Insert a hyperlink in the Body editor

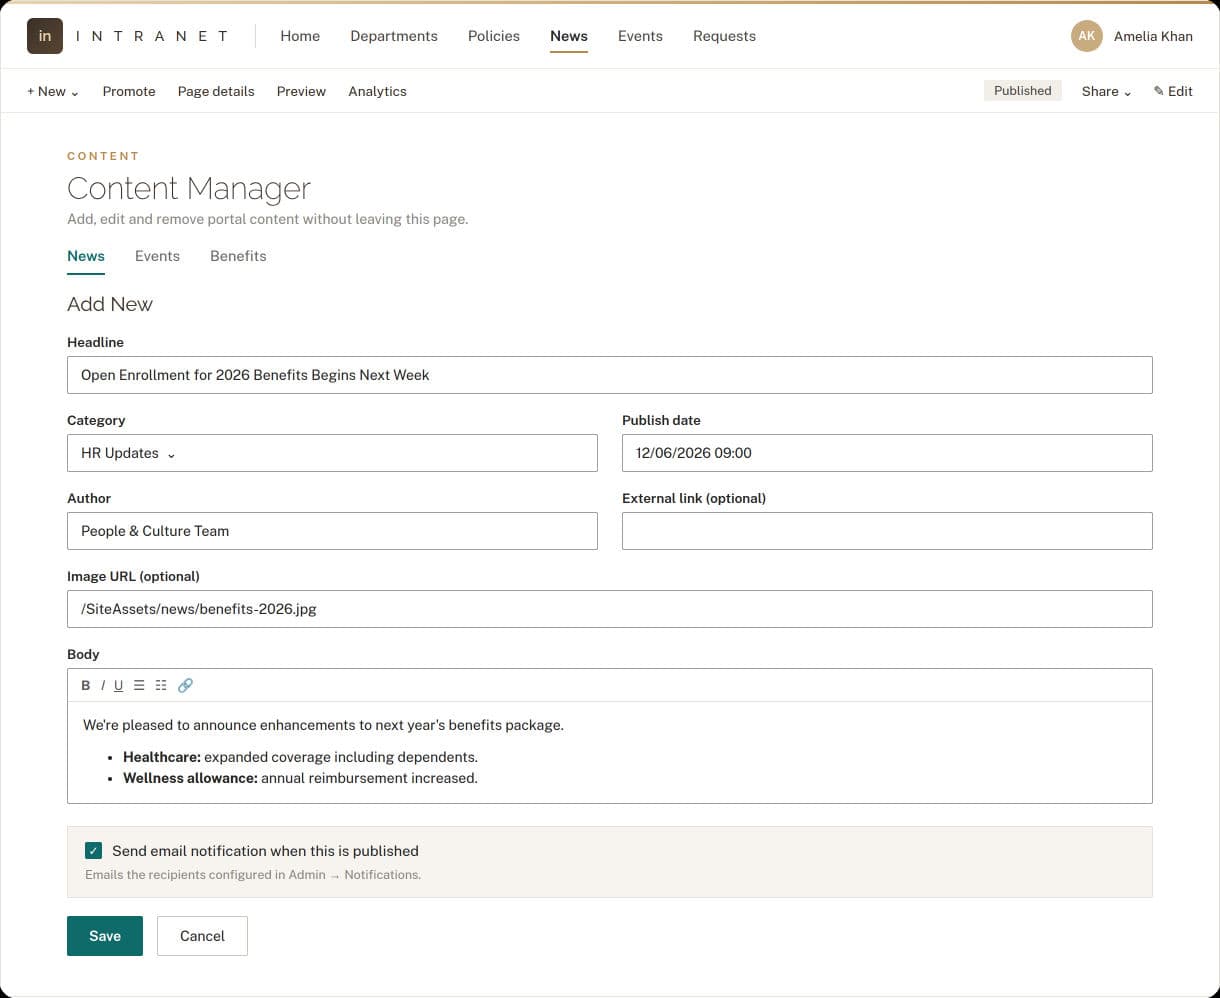[x=185, y=685]
